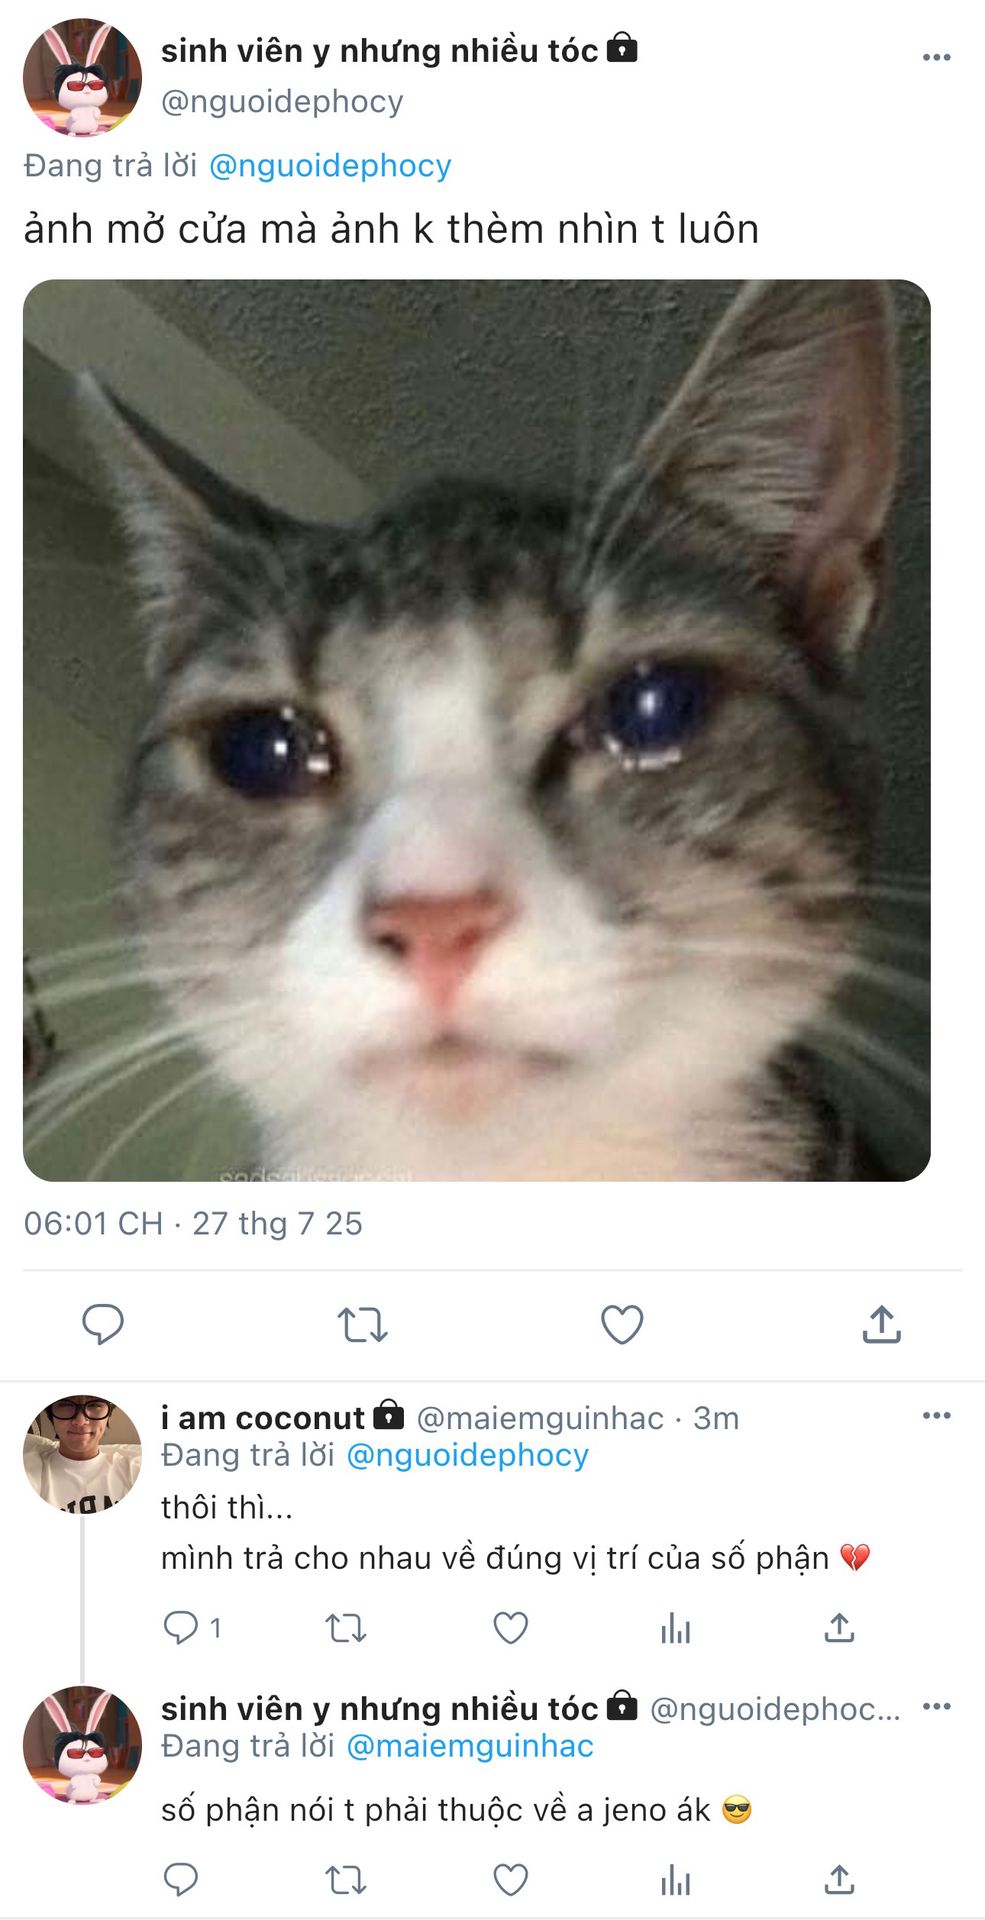Open the crying cat image
This screenshot has width=985, height=1920.
point(477,730)
